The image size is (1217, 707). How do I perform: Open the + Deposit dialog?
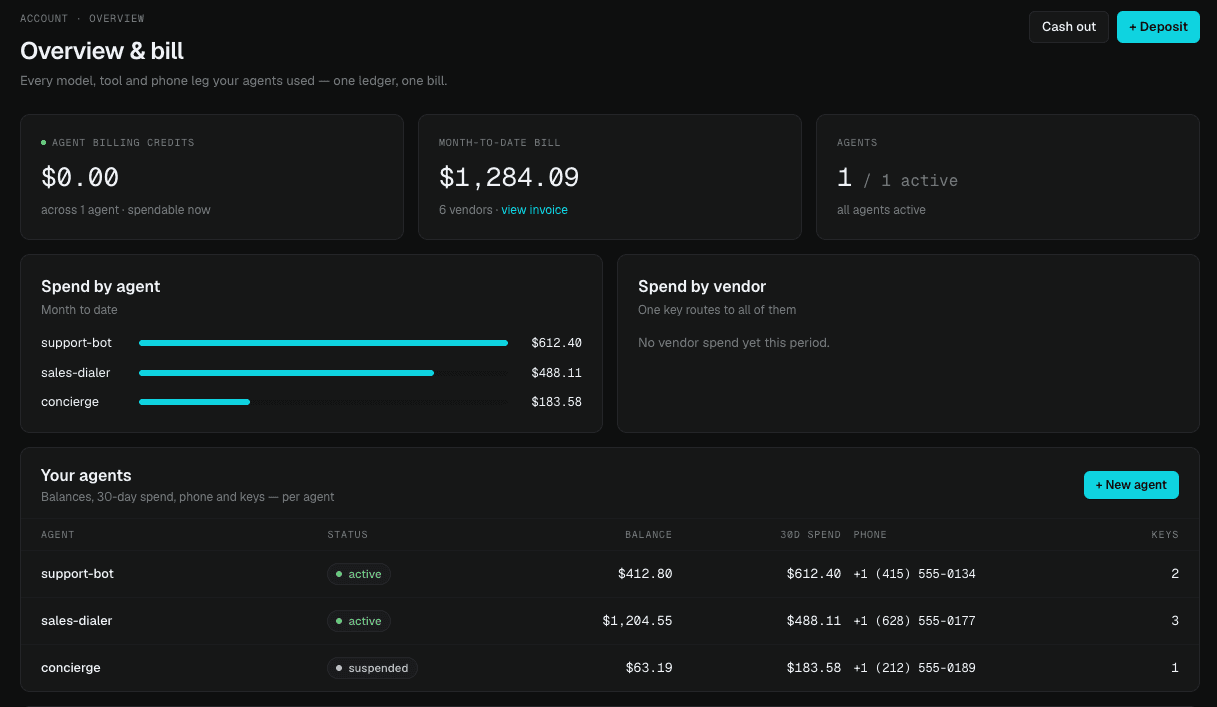1158,27
